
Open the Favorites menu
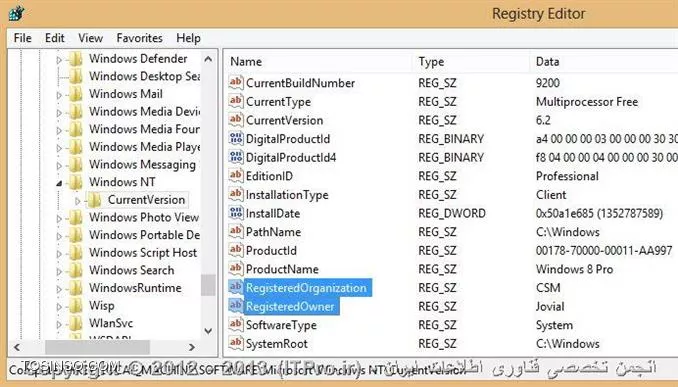point(139,38)
